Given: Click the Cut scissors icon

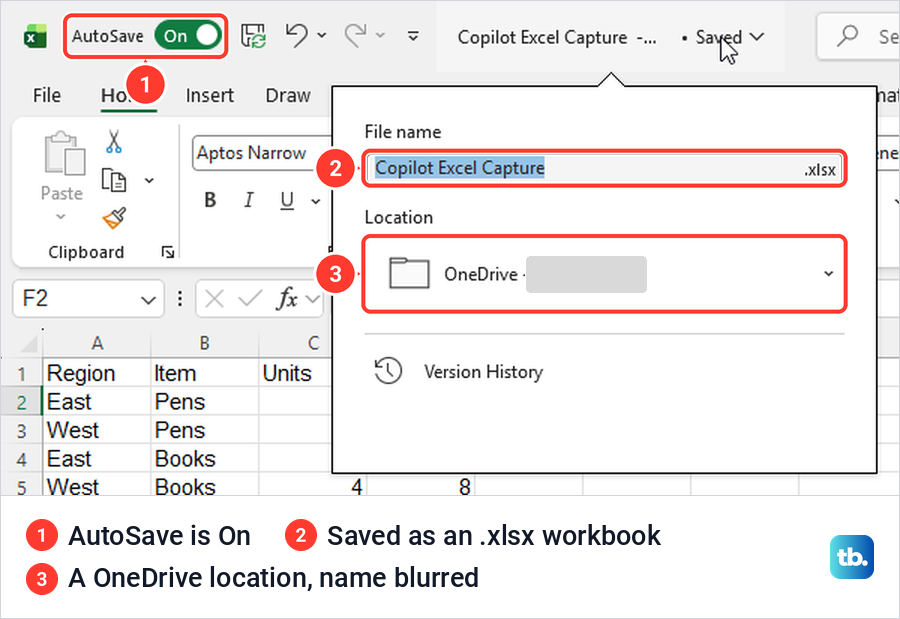Looking at the screenshot, I should [114, 141].
